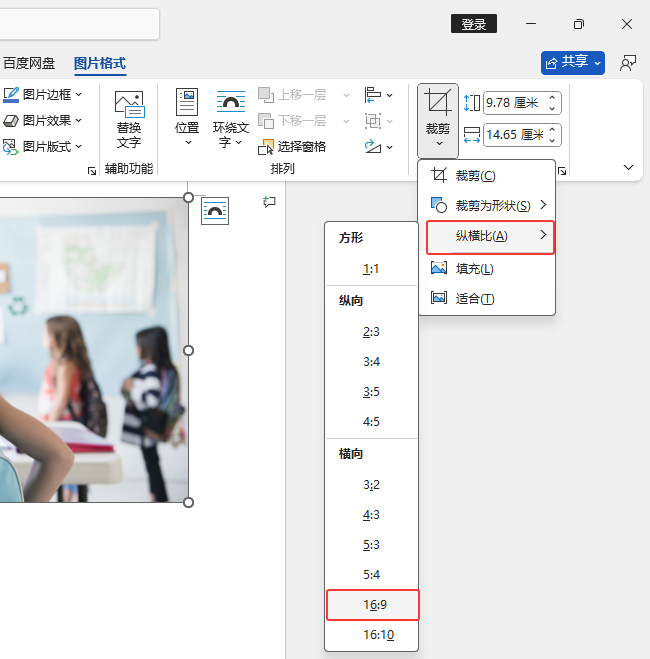Open 纵横比(A) submenu

pos(490,237)
